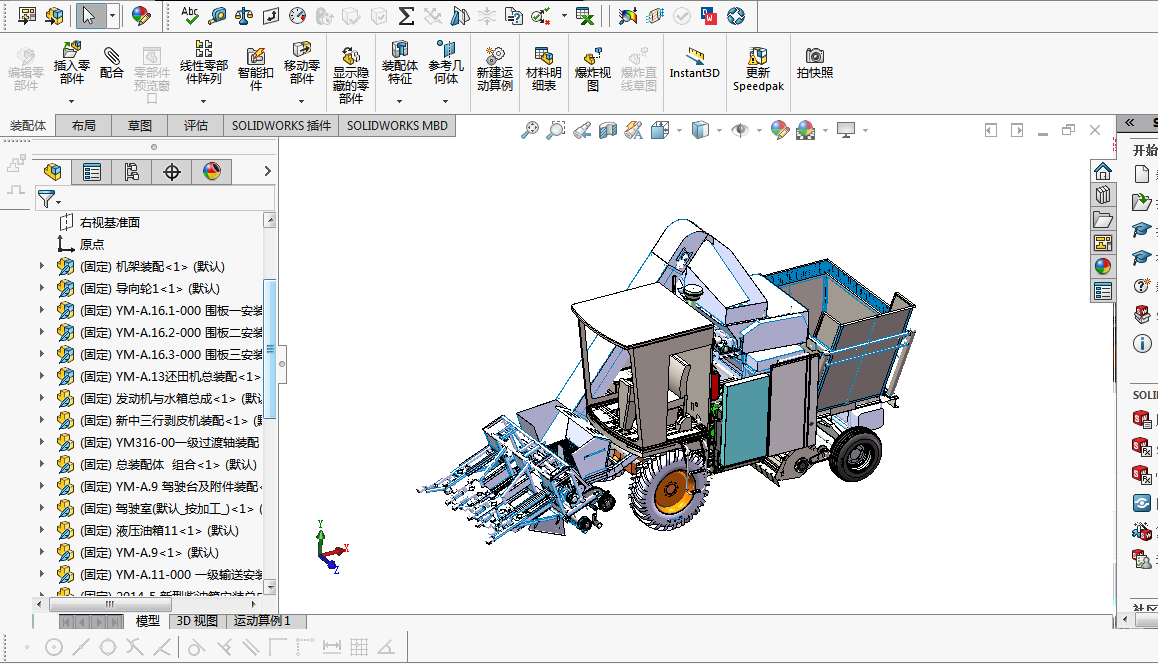
Task: Open Reference Geometry (参考几何体) tool
Action: [445, 49]
